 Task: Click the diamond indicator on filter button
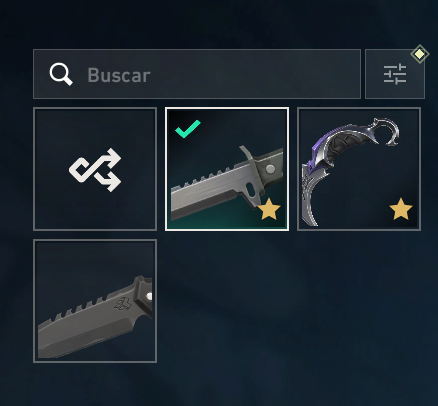[420, 54]
